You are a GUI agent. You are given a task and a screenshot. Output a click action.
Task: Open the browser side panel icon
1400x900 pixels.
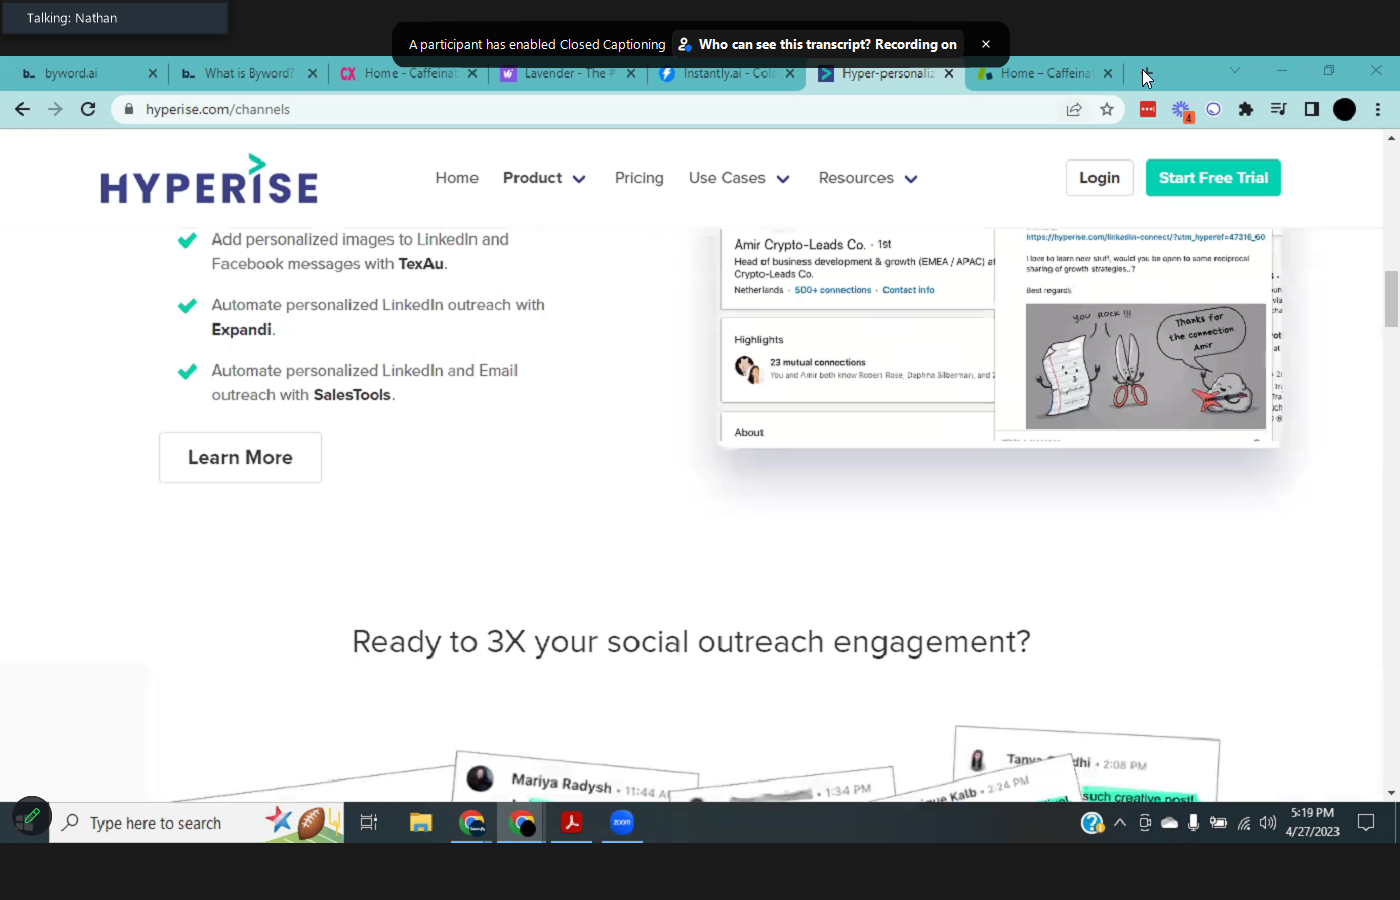[x=1312, y=109]
